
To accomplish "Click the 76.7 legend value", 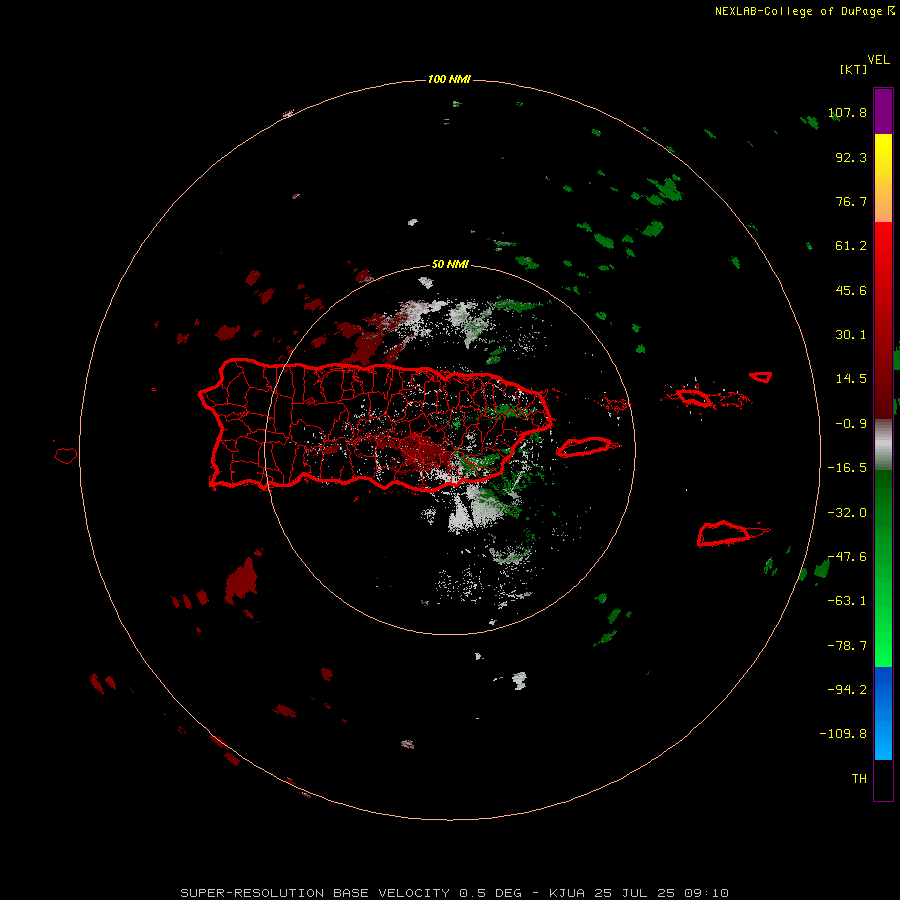I will tap(851, 201).
